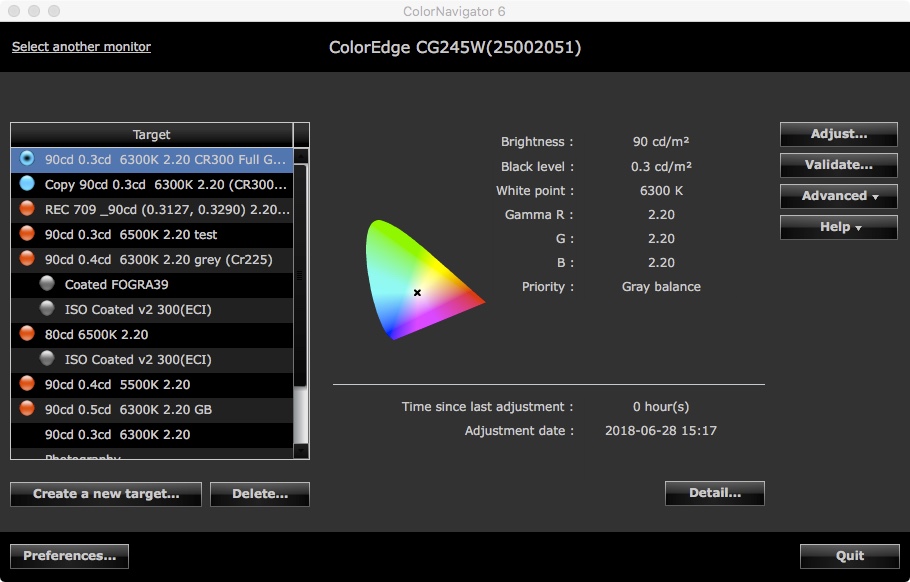Screen dimensions: 910x582
Task: Open the Detail dialog
Action: (714, 492)
